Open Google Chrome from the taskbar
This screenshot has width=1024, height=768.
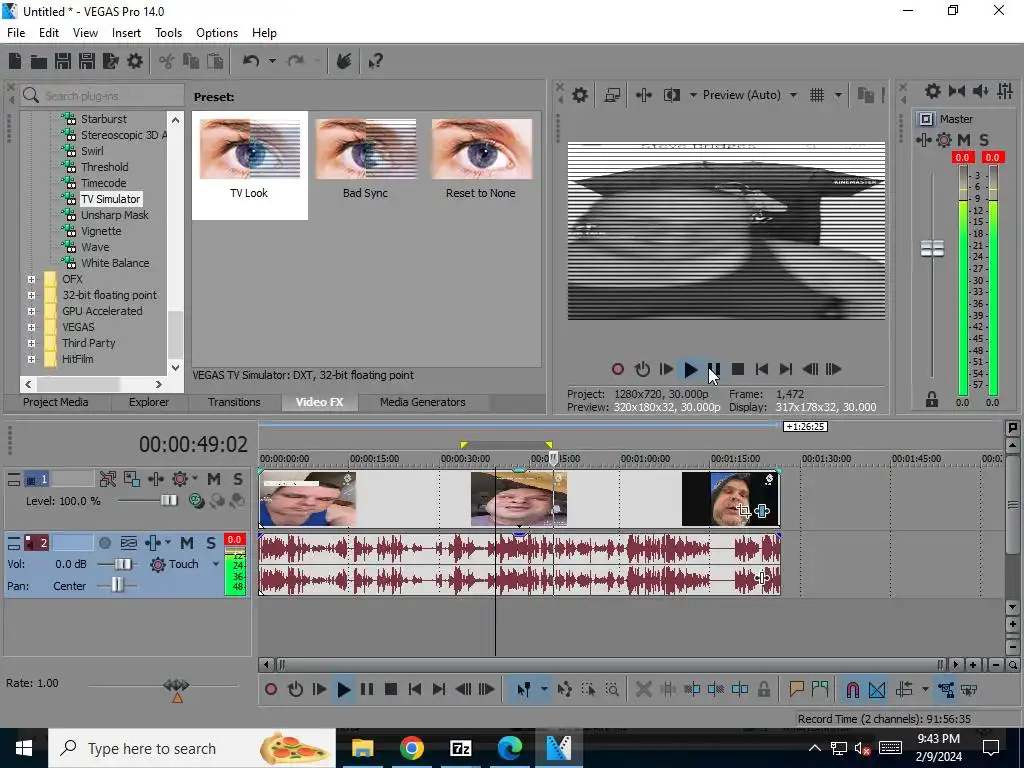[411, 748]
